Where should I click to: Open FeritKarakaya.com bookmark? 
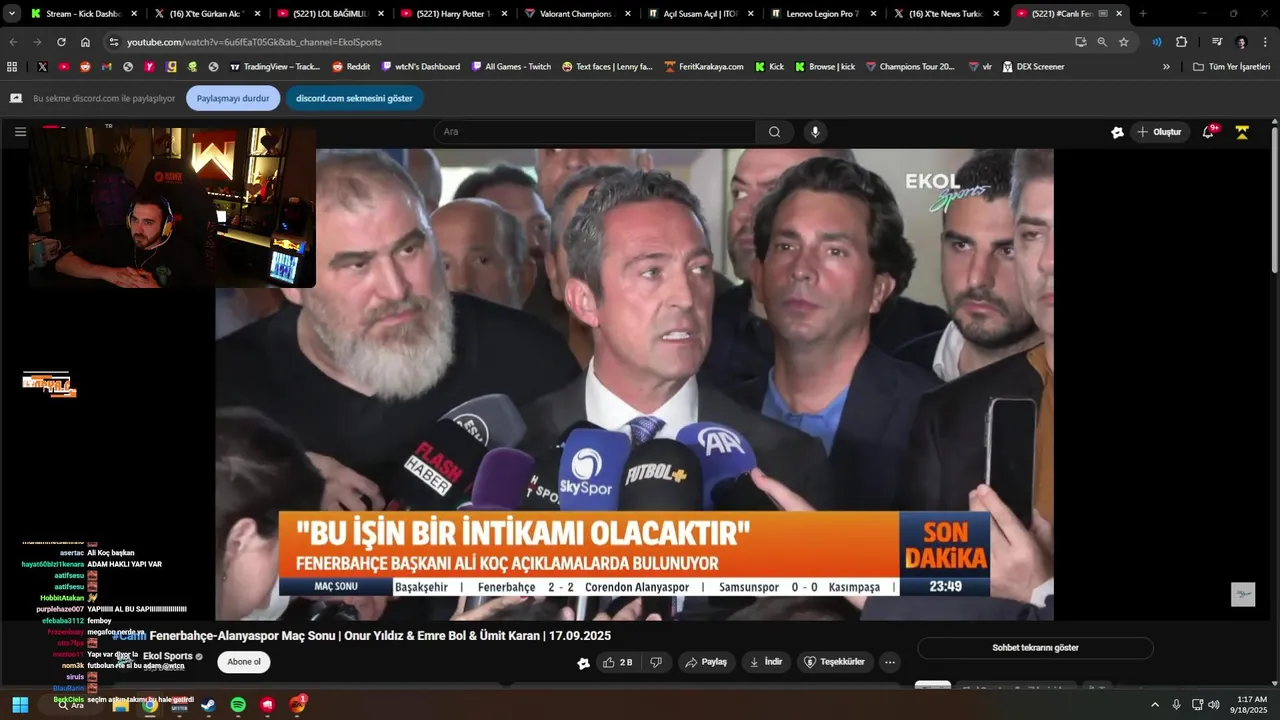[704, 67]
